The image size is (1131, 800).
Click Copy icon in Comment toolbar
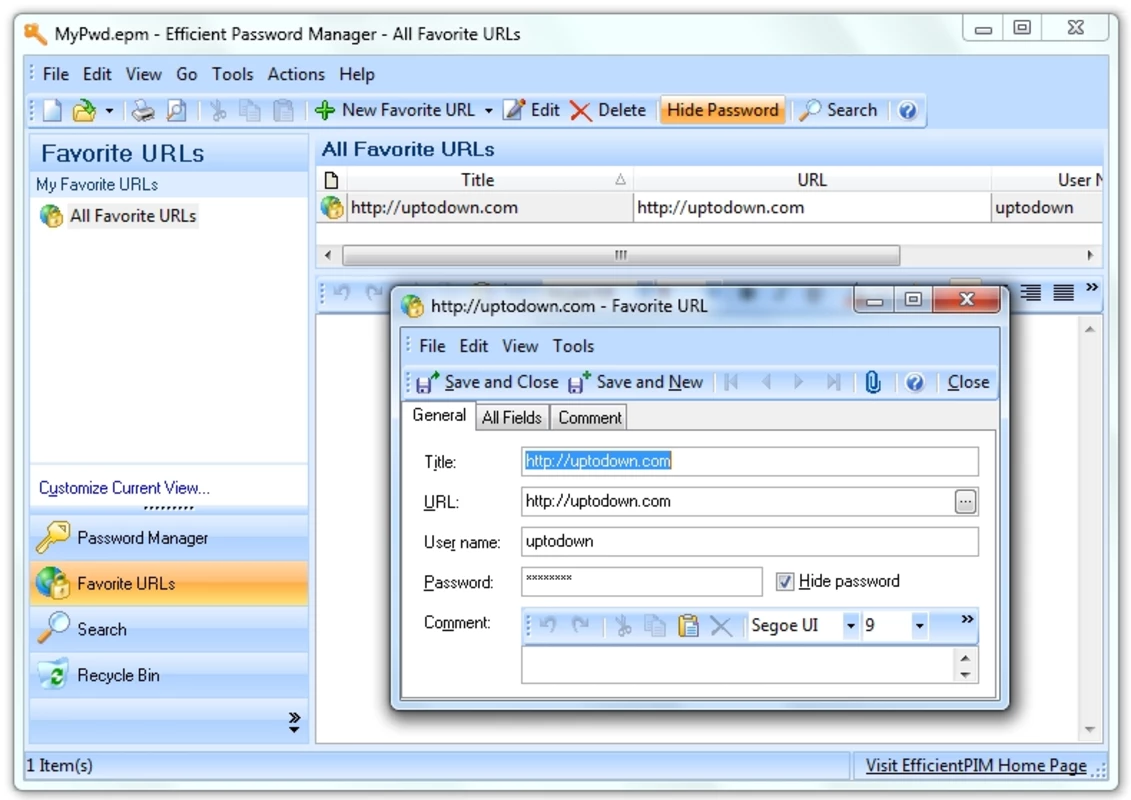click(x=655, y=625)
